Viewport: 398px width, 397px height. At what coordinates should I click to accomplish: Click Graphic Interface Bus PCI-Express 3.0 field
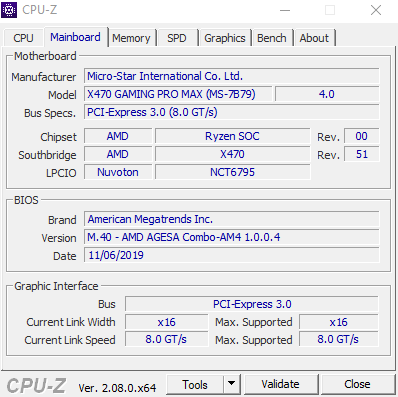point(252,304)
